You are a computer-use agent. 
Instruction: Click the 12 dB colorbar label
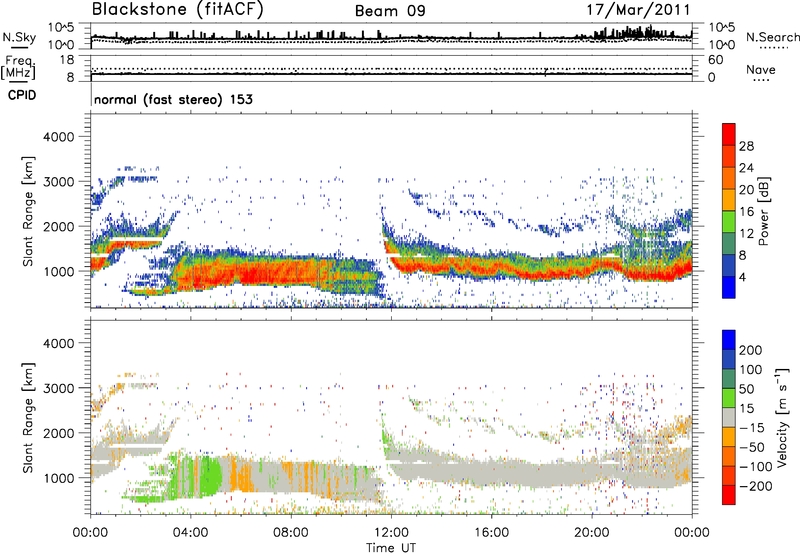point(746,234)
